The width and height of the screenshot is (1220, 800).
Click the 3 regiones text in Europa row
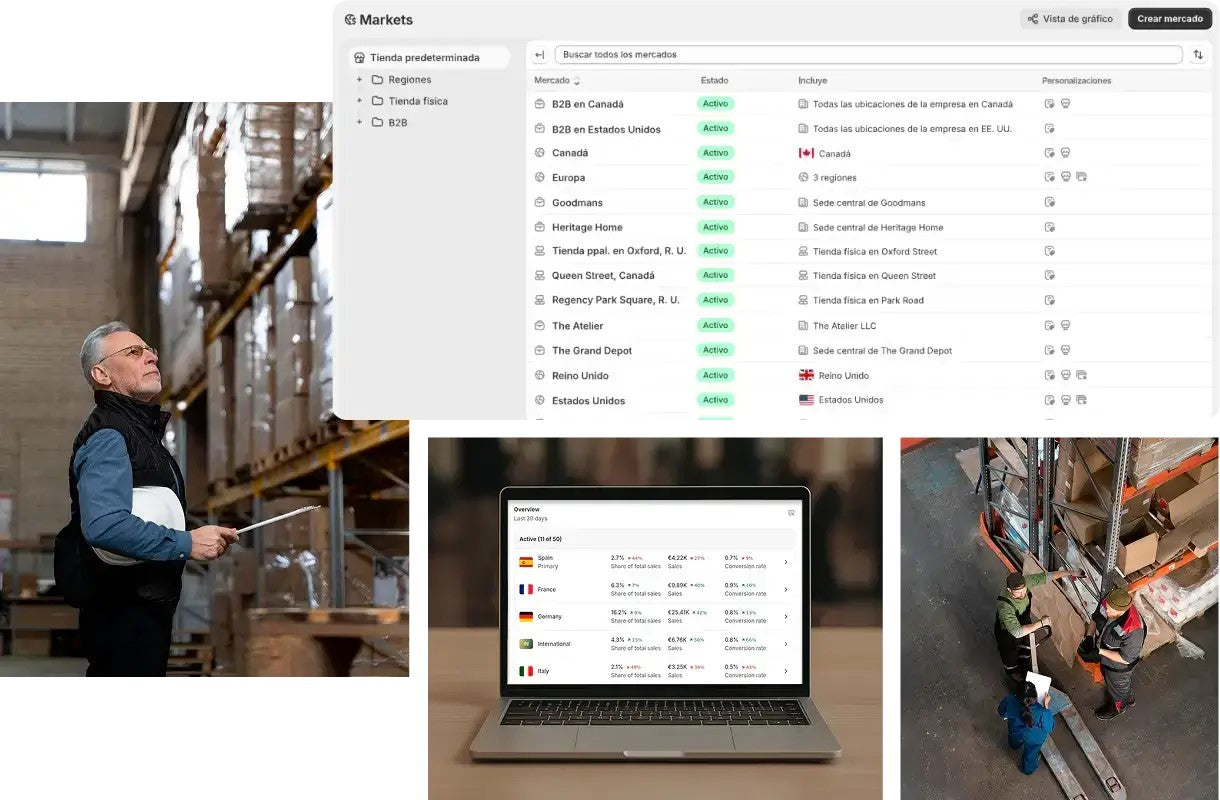click(834, 178)
